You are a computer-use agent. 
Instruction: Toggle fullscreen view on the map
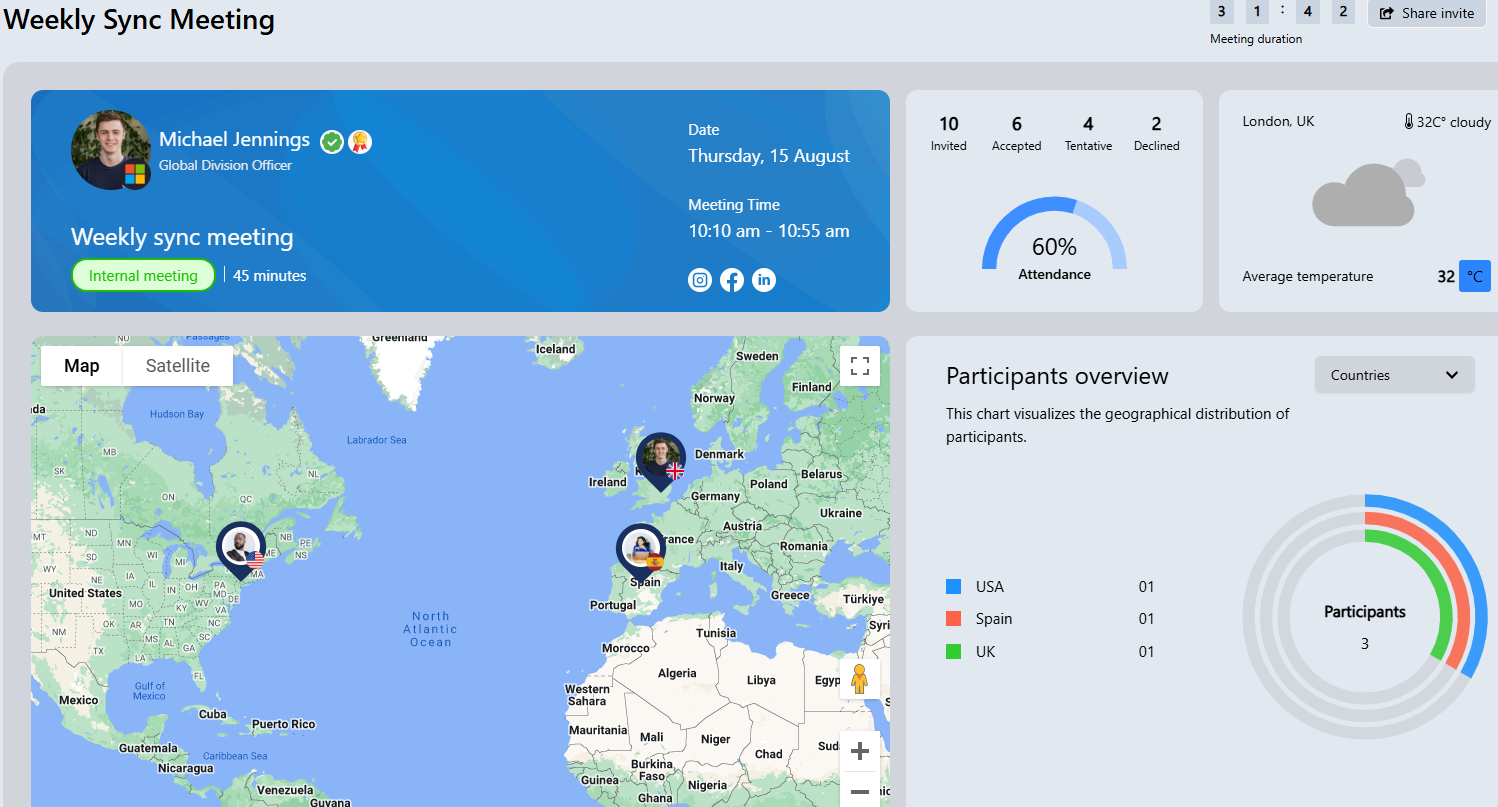coord(859,366)
